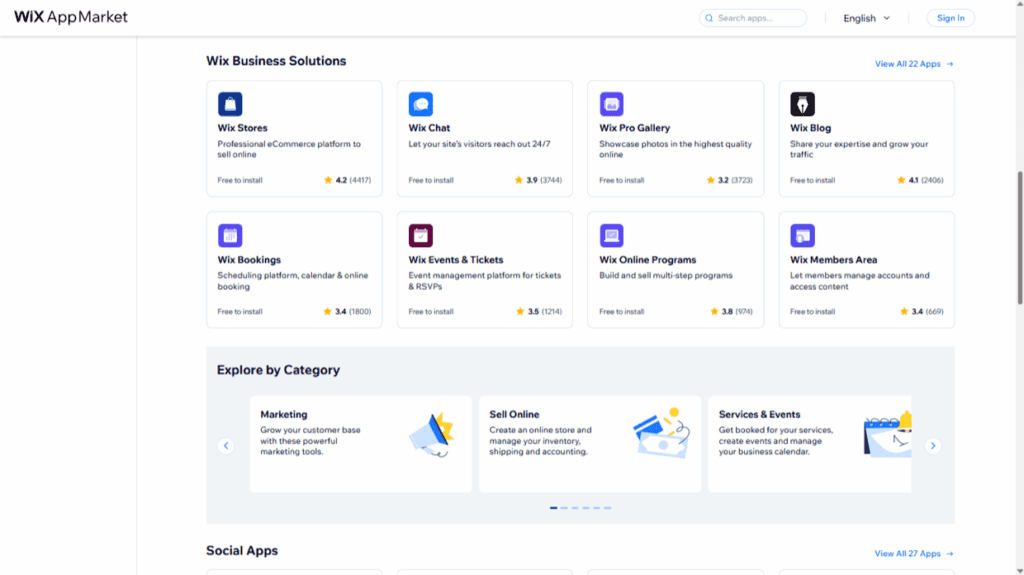Image resolution: width=1024 pixels, height=575 pixels.
Task: Click the Services & Events calendar illustration
Action: pyautogui.click(x=887, y=434)
